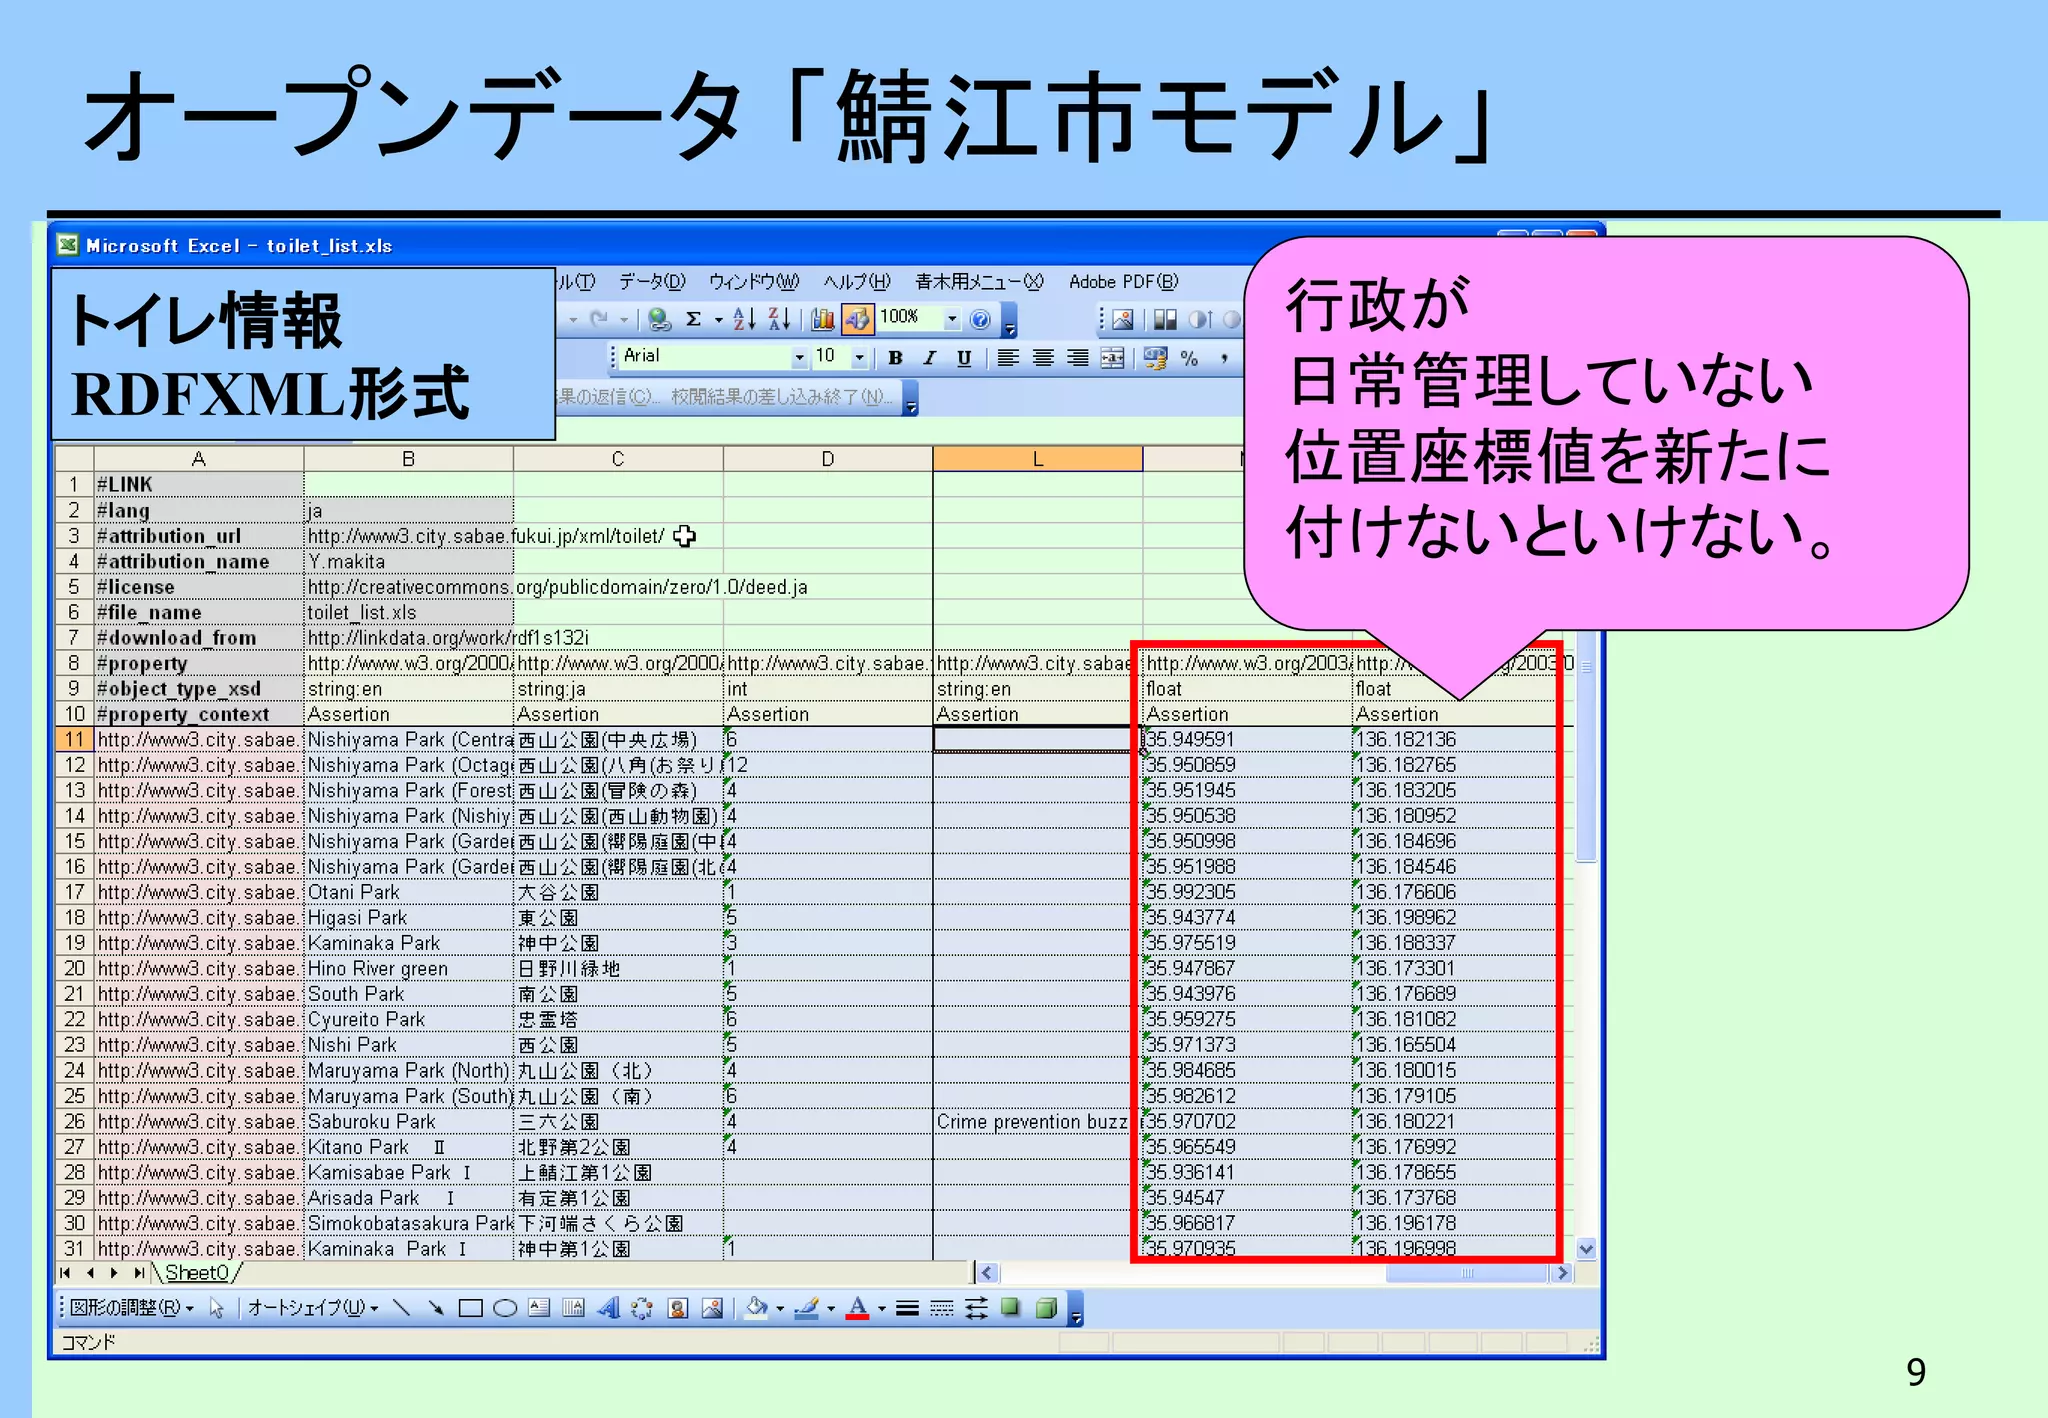Image resolution: width=2048 pixels, height=1418 pixels.
Task: Insert a horizontal text box
Action: 539,1308
